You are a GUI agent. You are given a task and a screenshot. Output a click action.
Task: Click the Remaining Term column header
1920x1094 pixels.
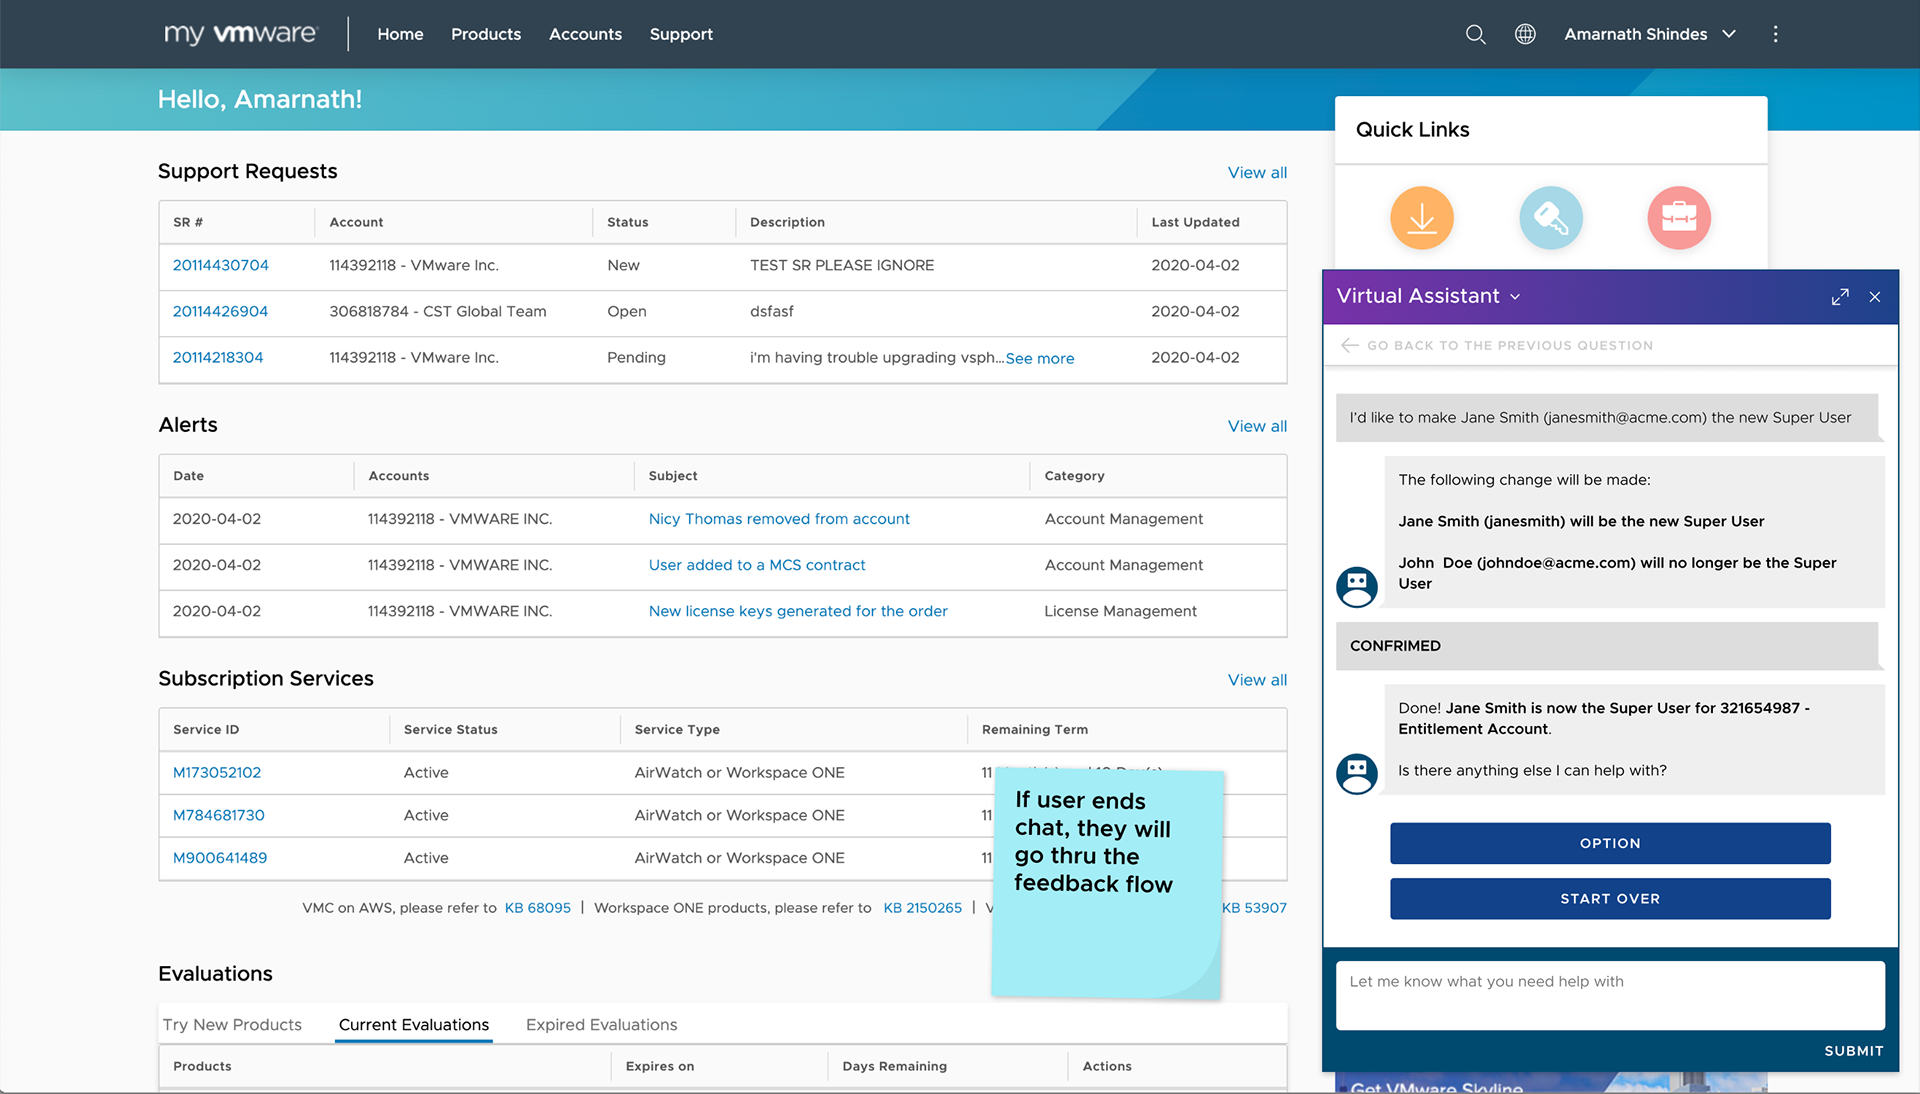click(1035, 730)
